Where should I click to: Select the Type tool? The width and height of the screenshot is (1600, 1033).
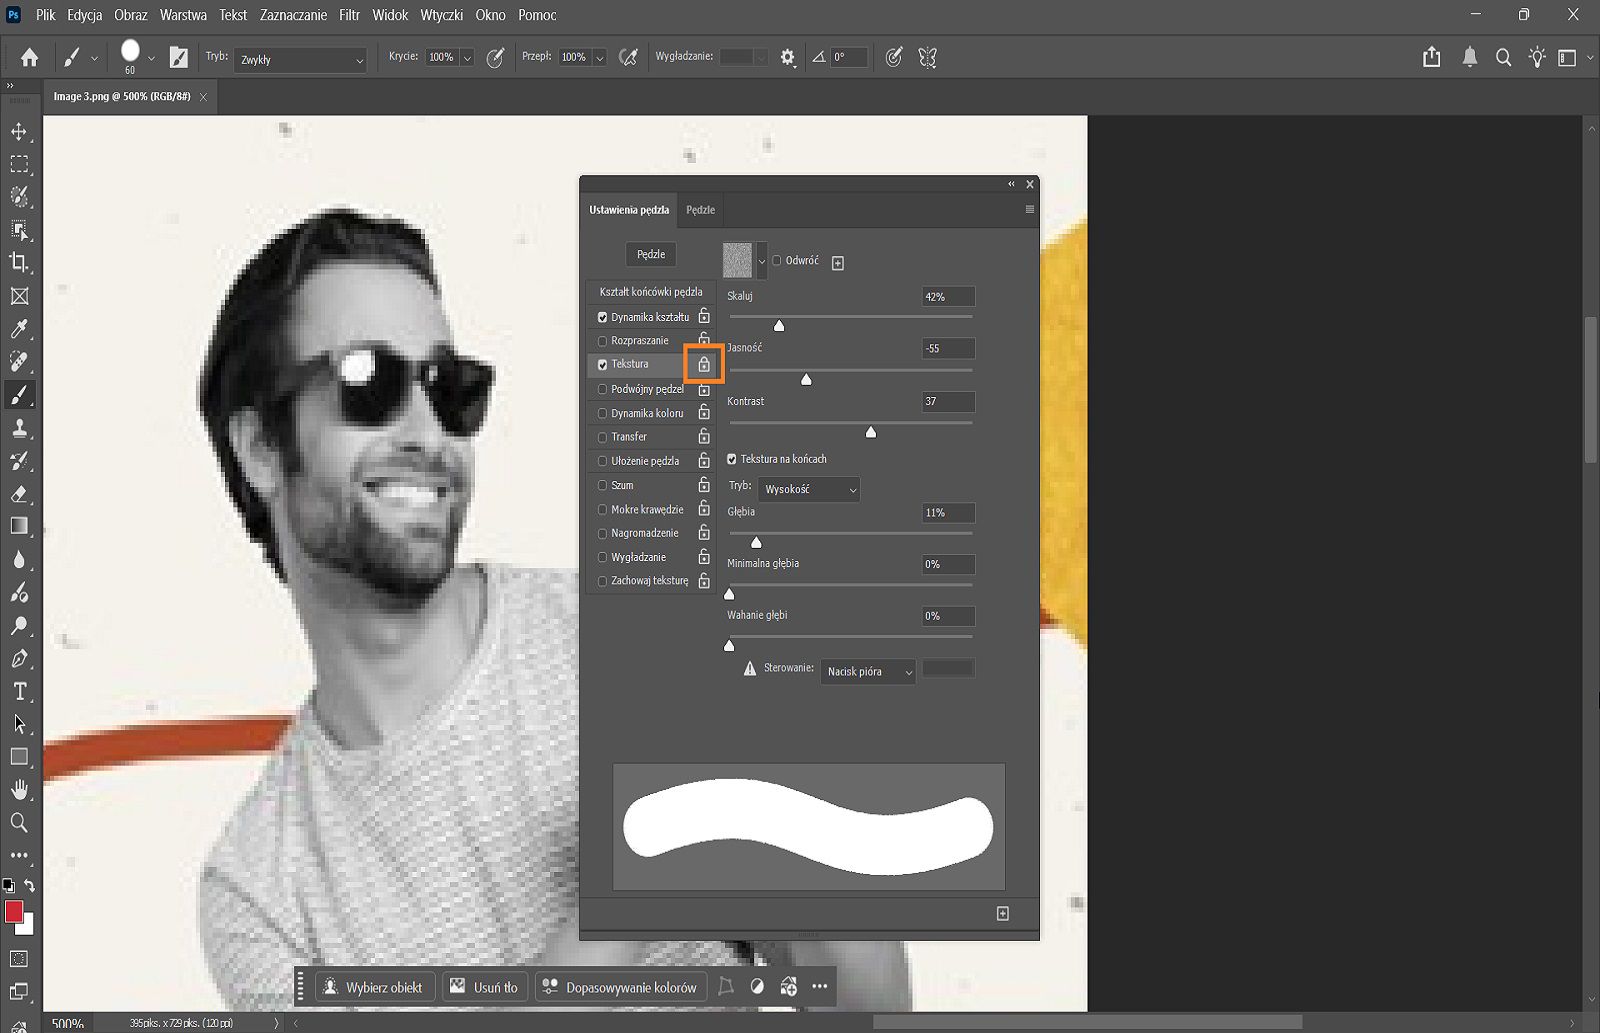point(19,691)
